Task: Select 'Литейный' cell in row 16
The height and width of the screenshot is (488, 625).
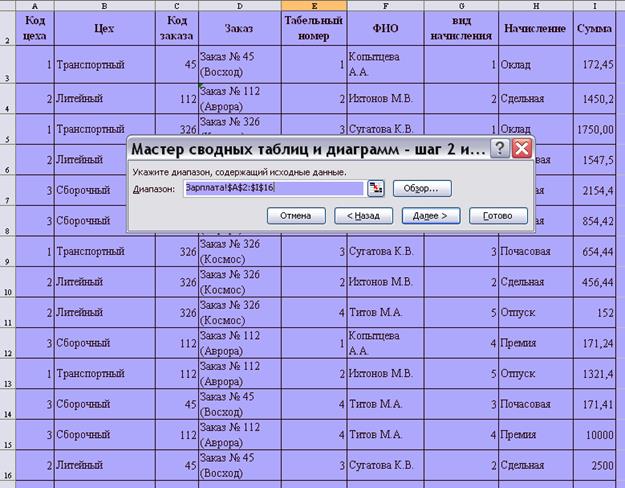Action: point(104,465)
